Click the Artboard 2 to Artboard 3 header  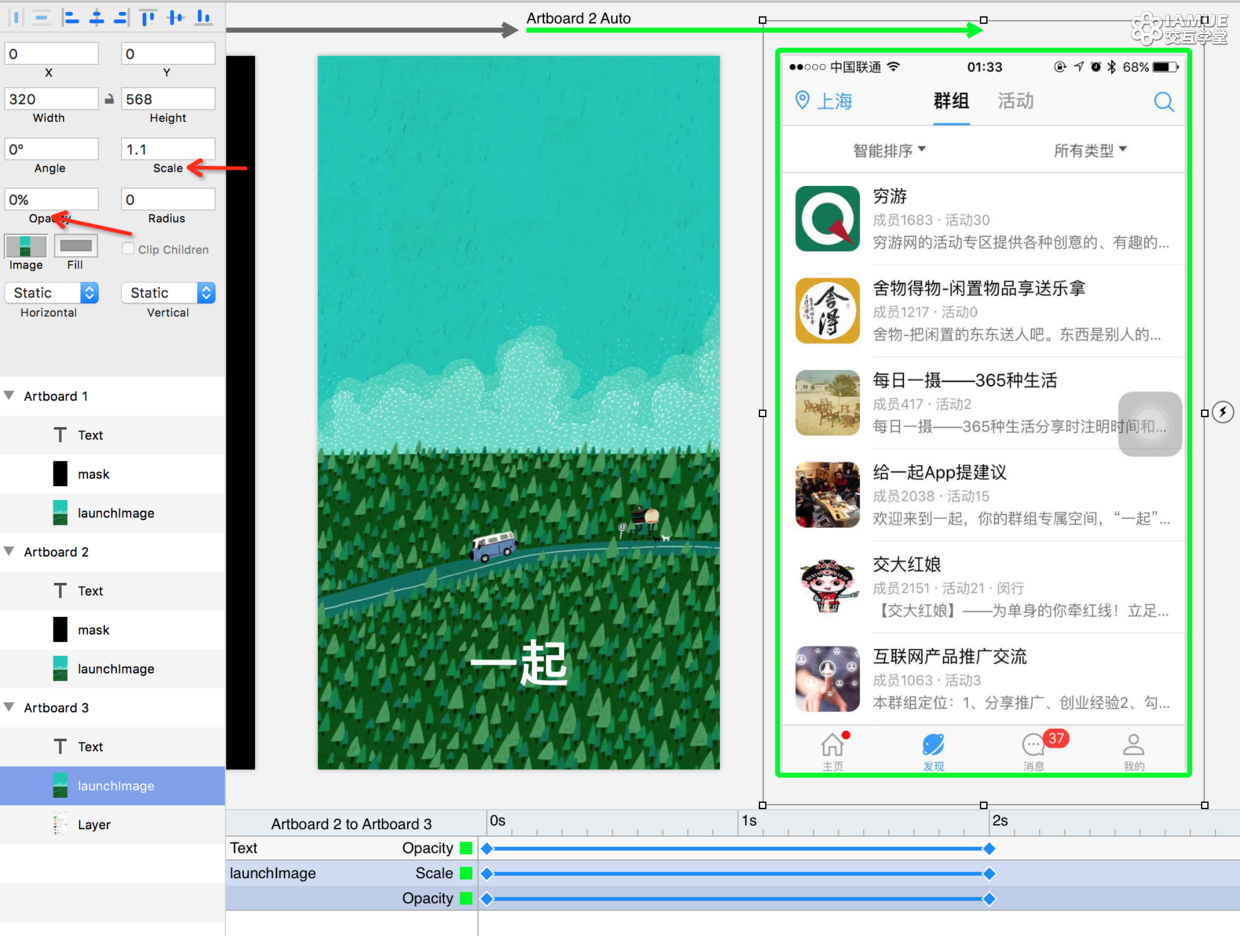(352, 824)
